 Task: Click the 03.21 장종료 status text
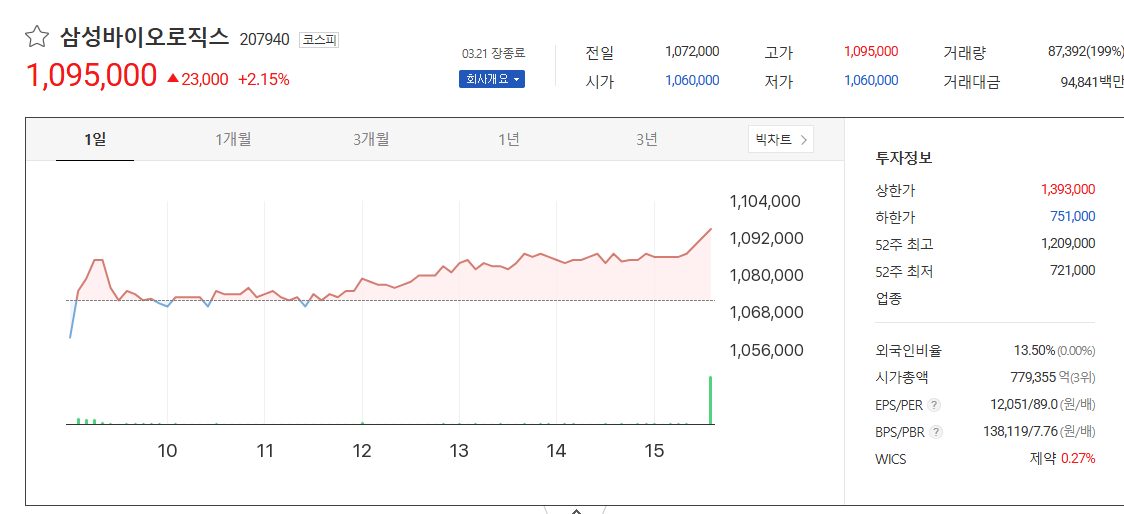pos(494,53)
